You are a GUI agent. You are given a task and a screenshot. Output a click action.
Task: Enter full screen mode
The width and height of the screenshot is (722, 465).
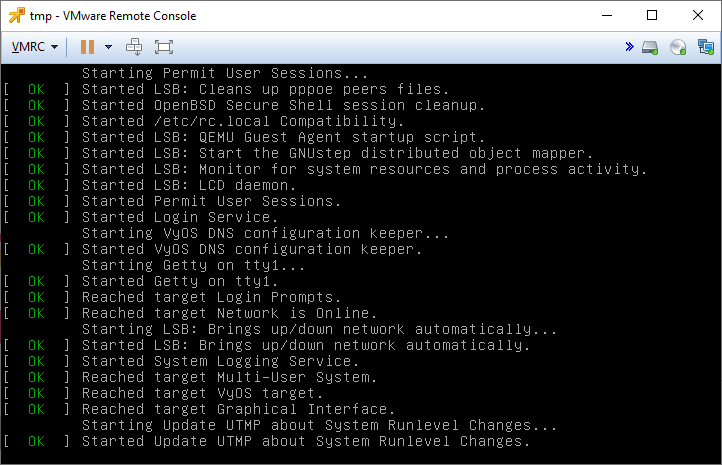pos(164,47)
